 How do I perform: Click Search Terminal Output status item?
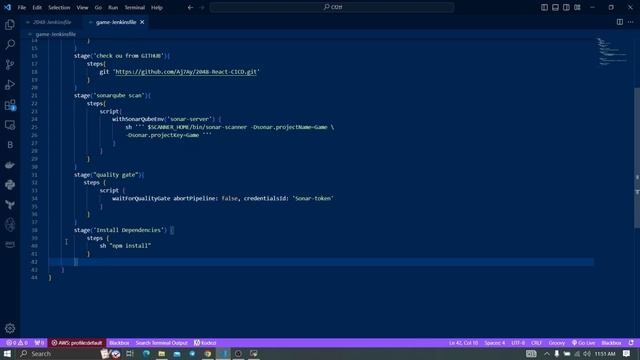[162, 343]
